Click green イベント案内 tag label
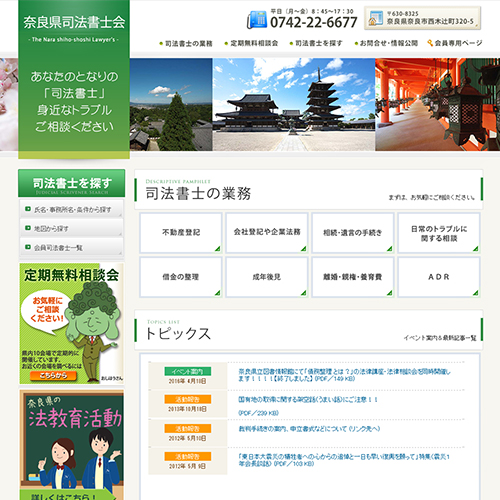 188,371
